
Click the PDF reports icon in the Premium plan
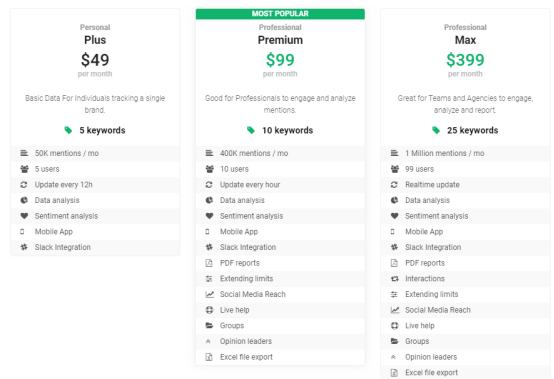click(x=209, y=263)
